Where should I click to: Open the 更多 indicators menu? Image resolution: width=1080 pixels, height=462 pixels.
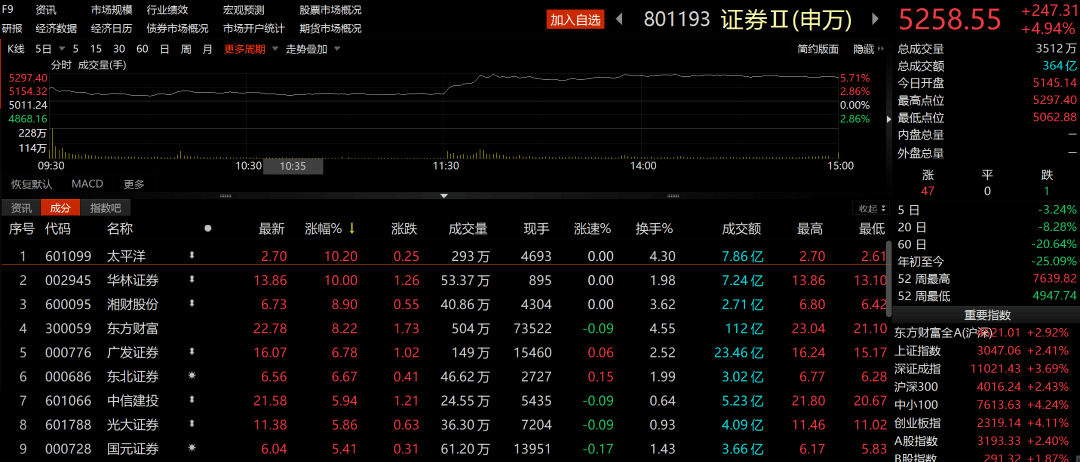click(134, 184)
